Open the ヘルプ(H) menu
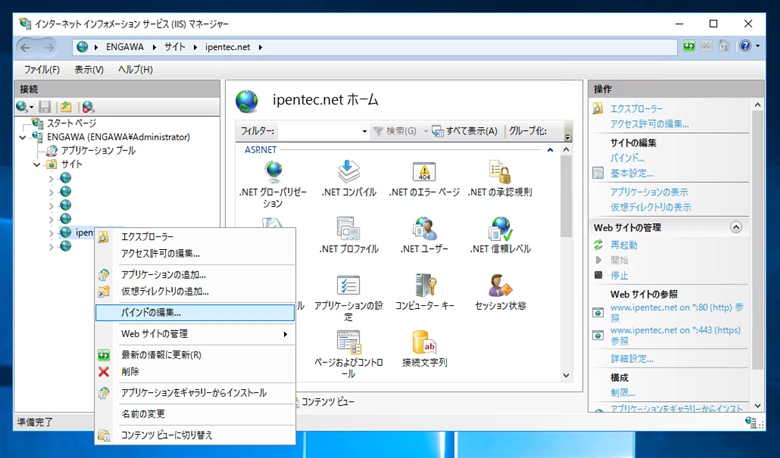780x458 pixels. (x=135, y=70)
